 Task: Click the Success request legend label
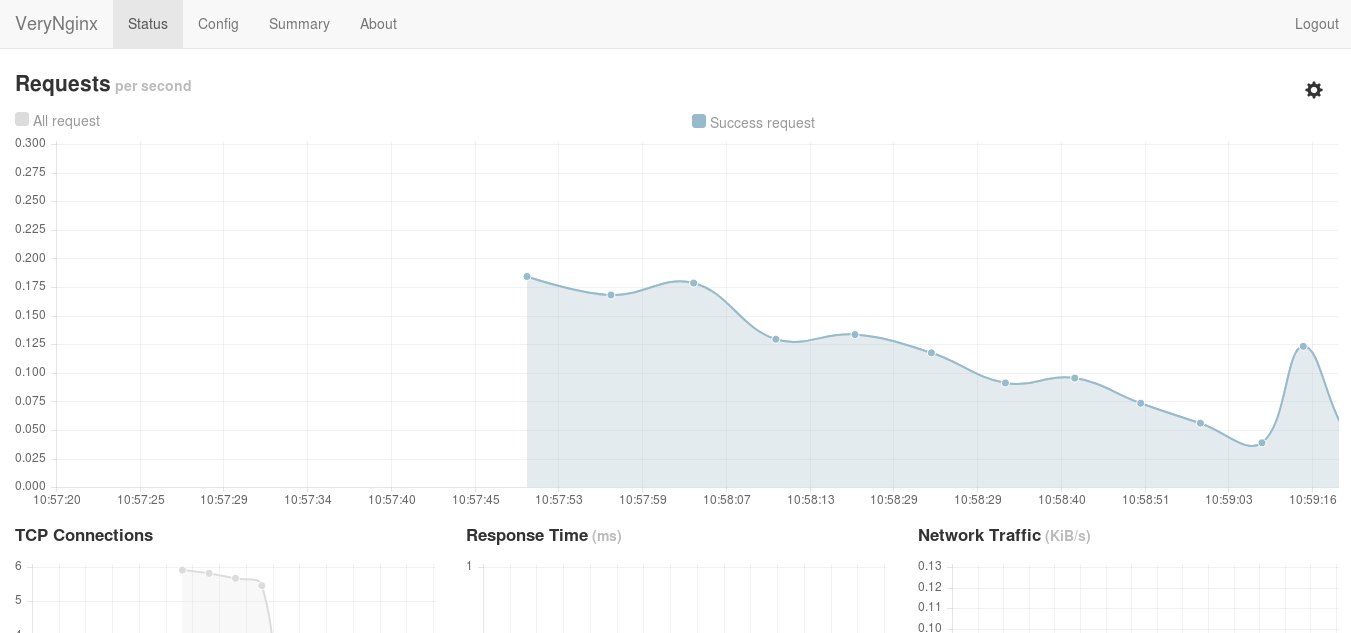(762, 123)
